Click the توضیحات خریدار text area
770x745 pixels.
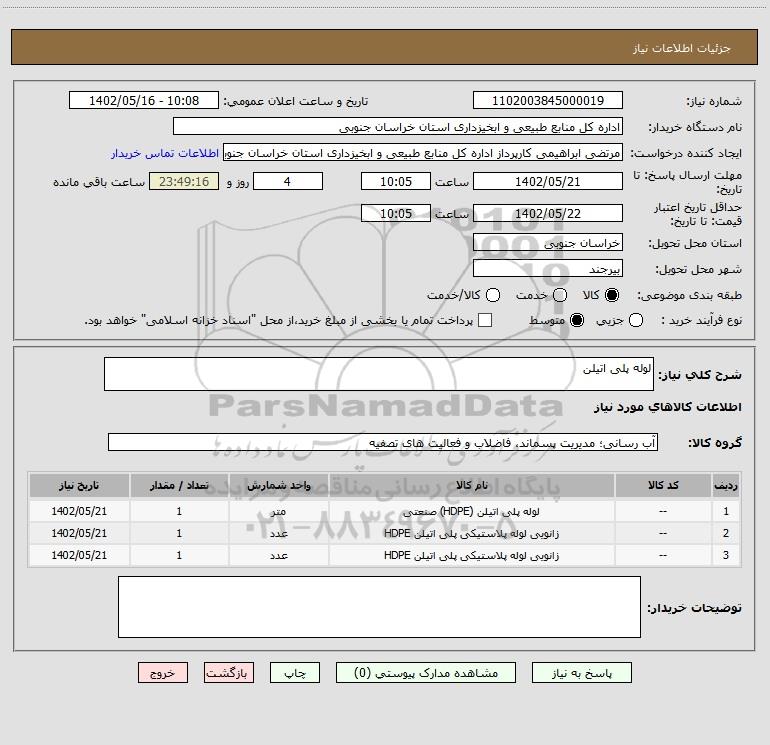click(x=380, y=607)
